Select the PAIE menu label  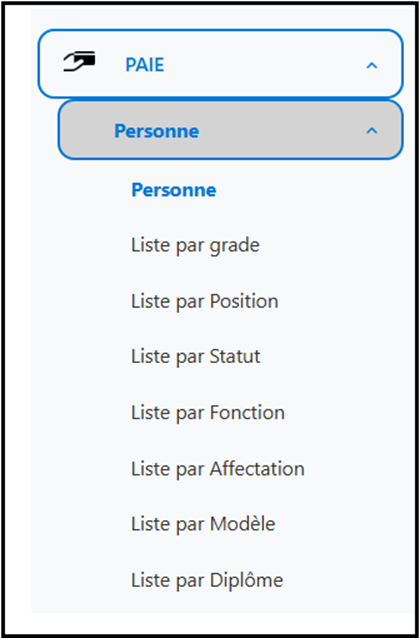tap(144, 65)
